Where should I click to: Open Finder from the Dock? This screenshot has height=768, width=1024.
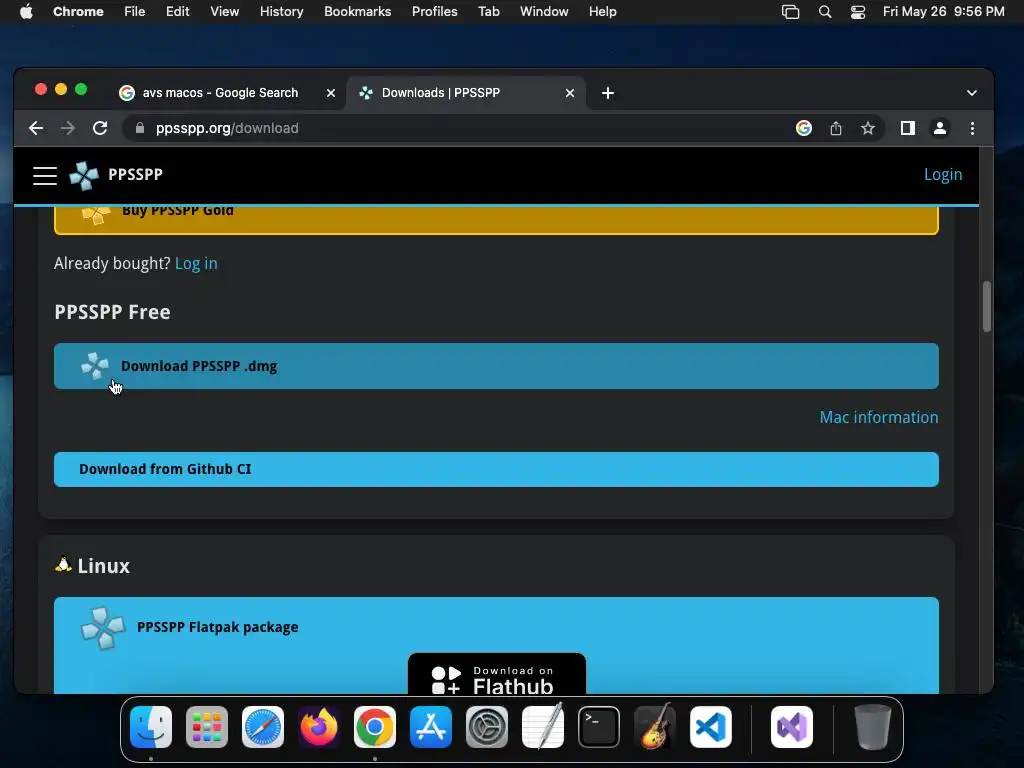(x=151, y=727)
